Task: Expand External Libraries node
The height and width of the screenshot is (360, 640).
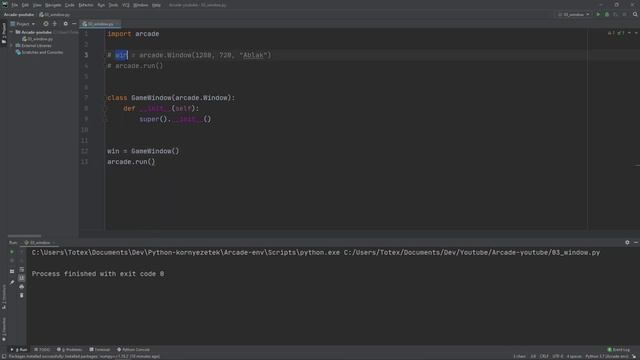Action: click(11, 46)
